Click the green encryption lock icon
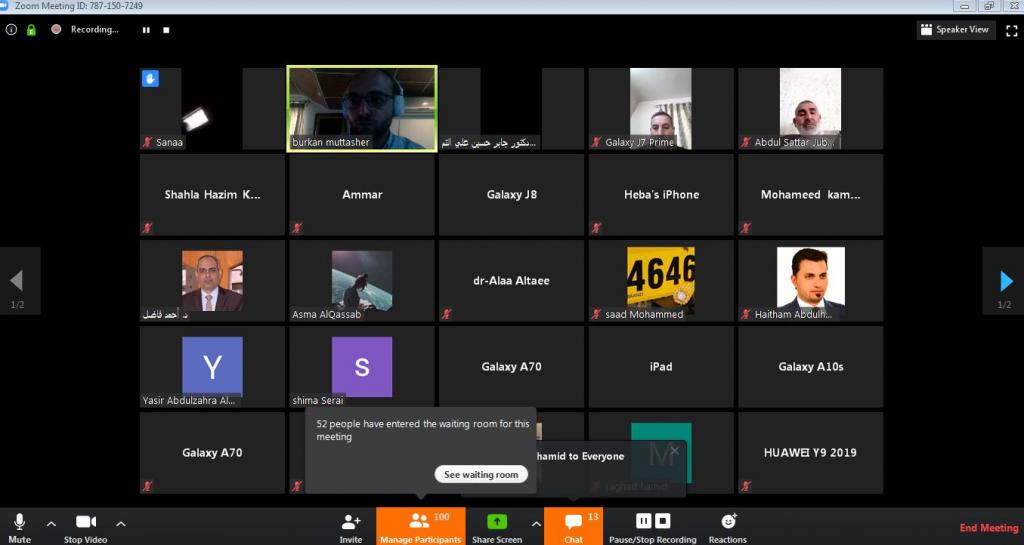The image size is (1024, 545). pyautogui.click(x=31, y=30)
